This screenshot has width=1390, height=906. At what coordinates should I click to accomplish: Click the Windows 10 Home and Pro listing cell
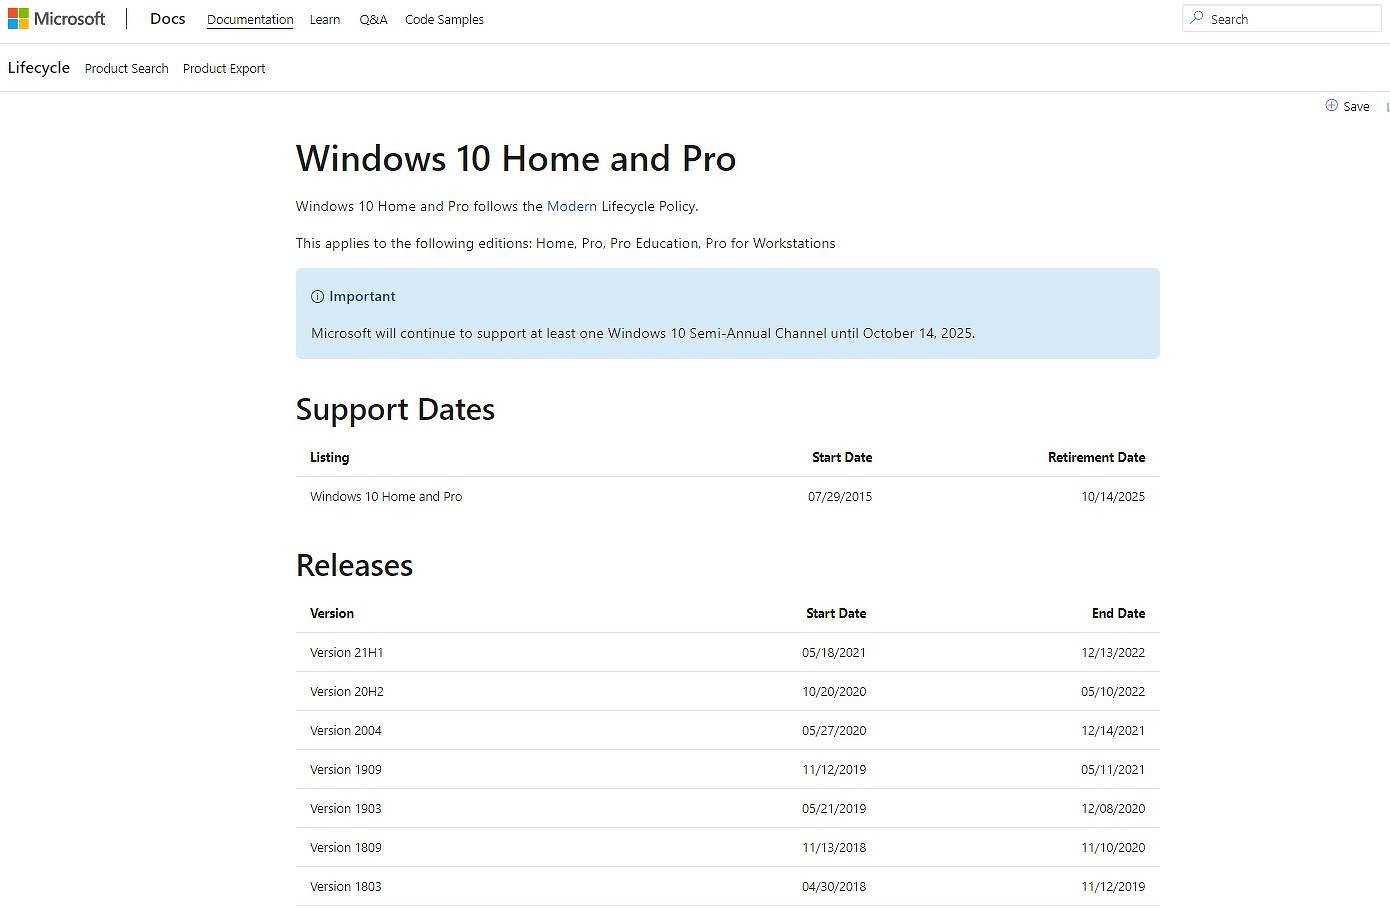[x=386, y=496]
